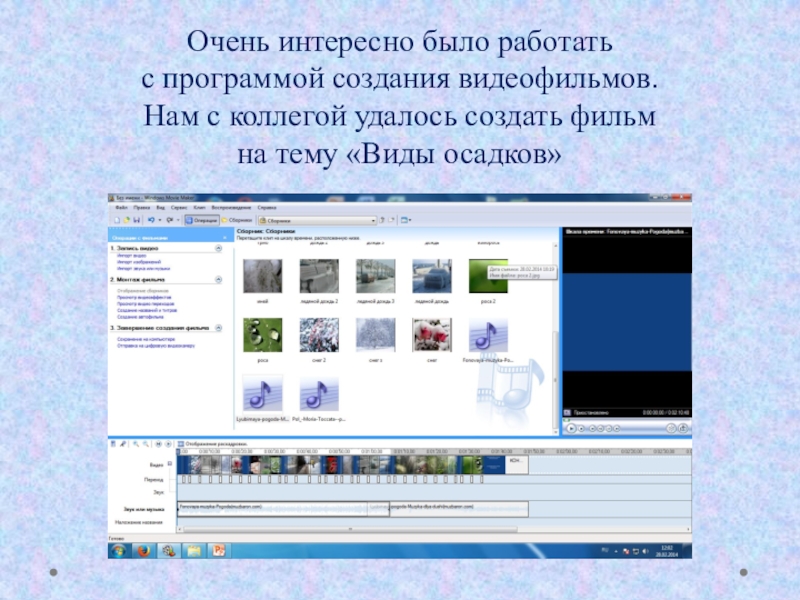This screenshot has height=600, width=800.
Task: Select the снег 3 thumbnail
Action: 376,335
